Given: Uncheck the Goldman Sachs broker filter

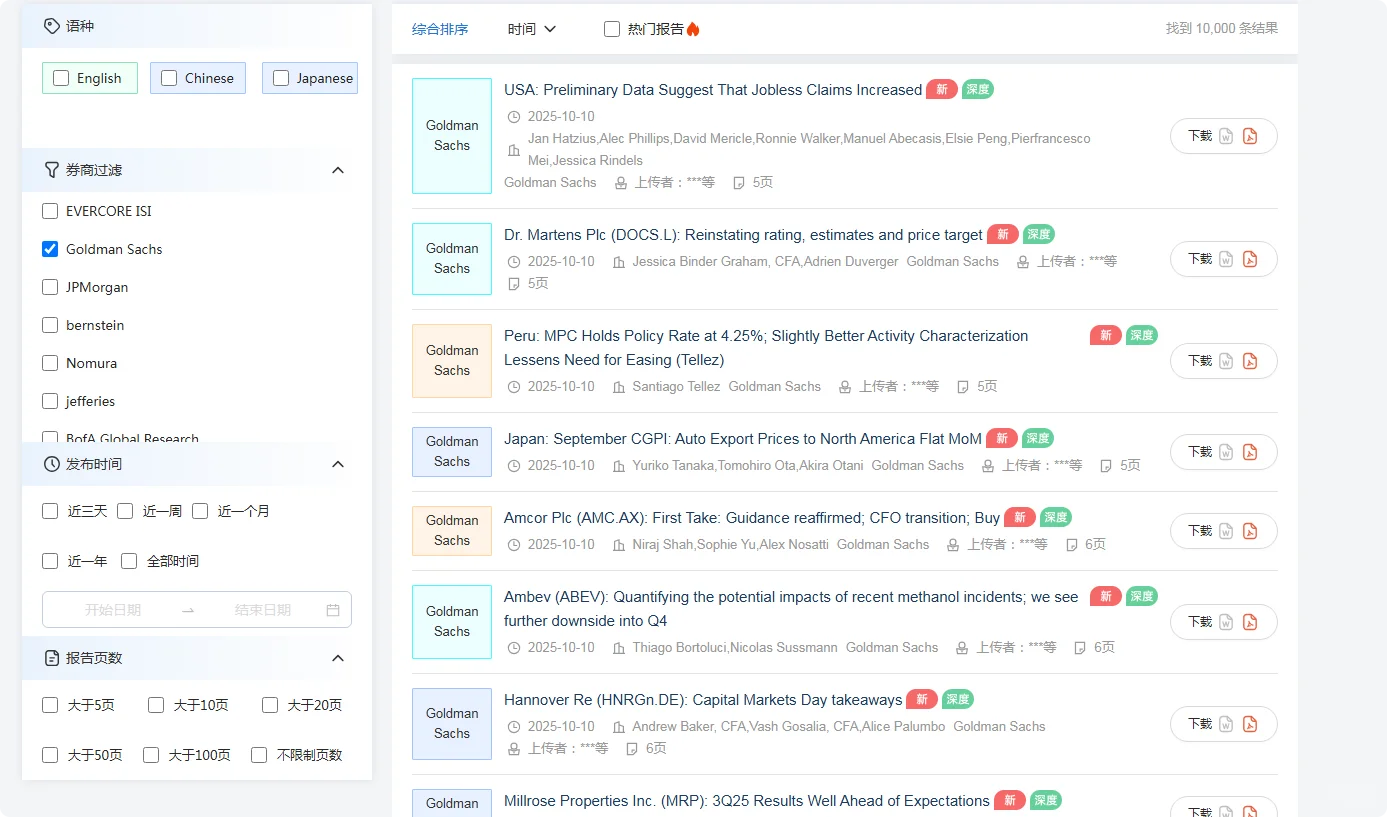Looking at the screenshot, I should (50, 249).
